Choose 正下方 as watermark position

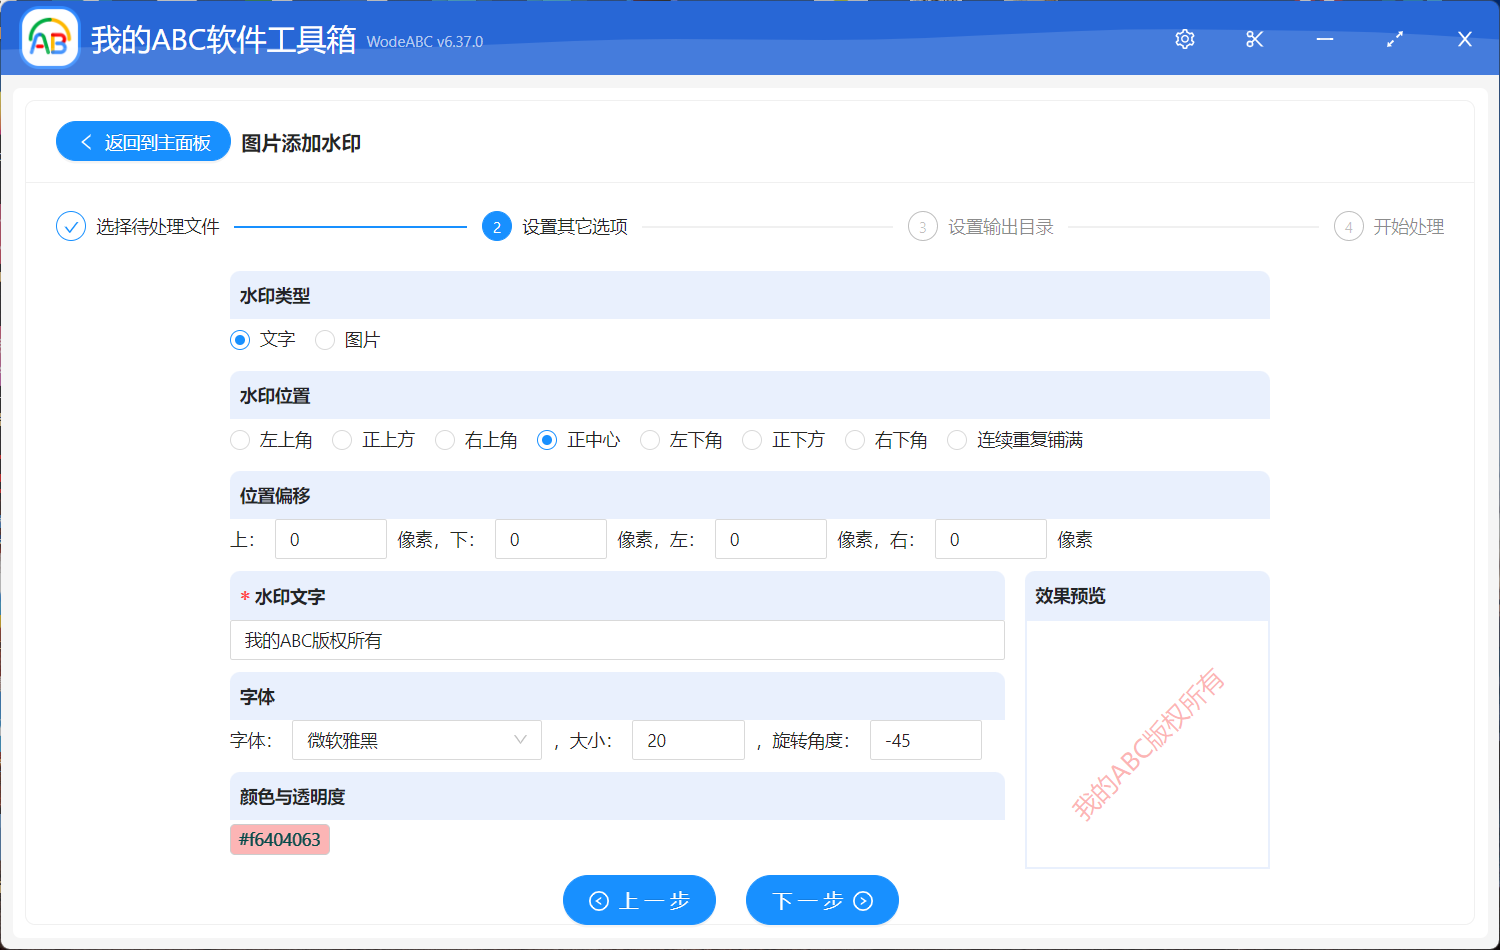751,439
